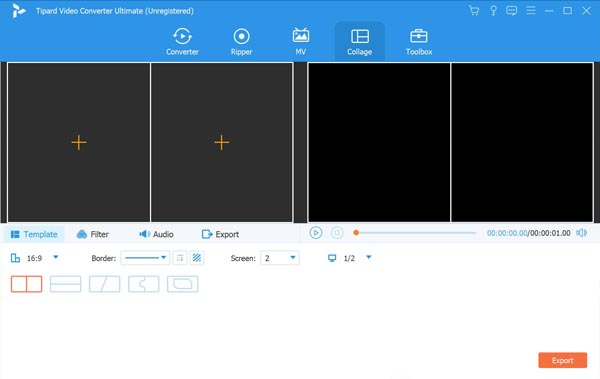The width and height of the screenshot is (600, 379).
Task: Switch to the MV module
Action: [x=301, y=42]
